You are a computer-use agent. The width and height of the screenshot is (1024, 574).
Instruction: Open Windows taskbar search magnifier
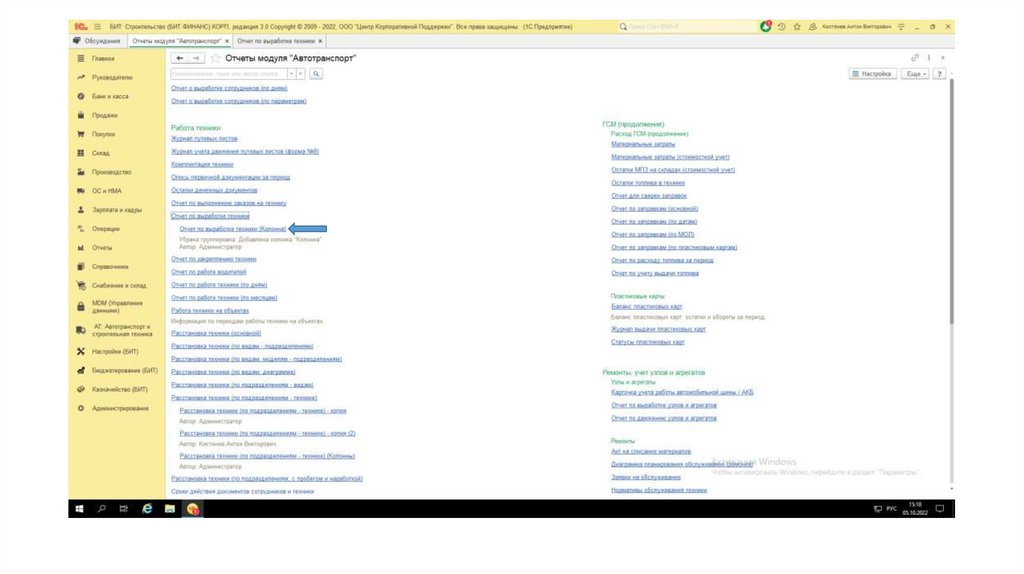(102, 509)
